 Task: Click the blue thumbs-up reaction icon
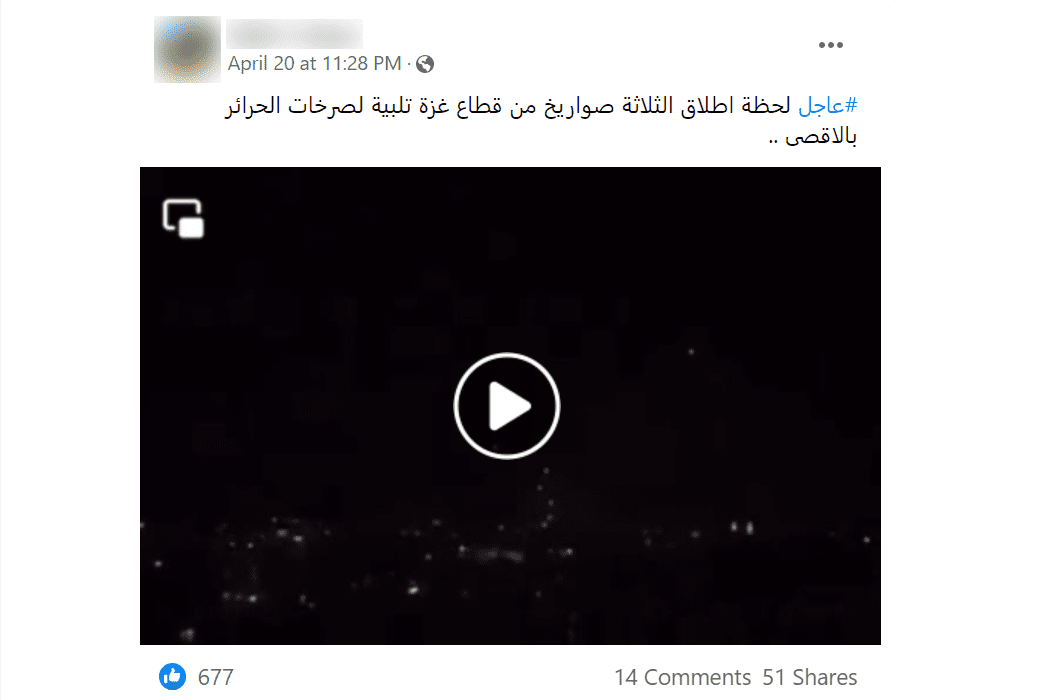point(172,677)
